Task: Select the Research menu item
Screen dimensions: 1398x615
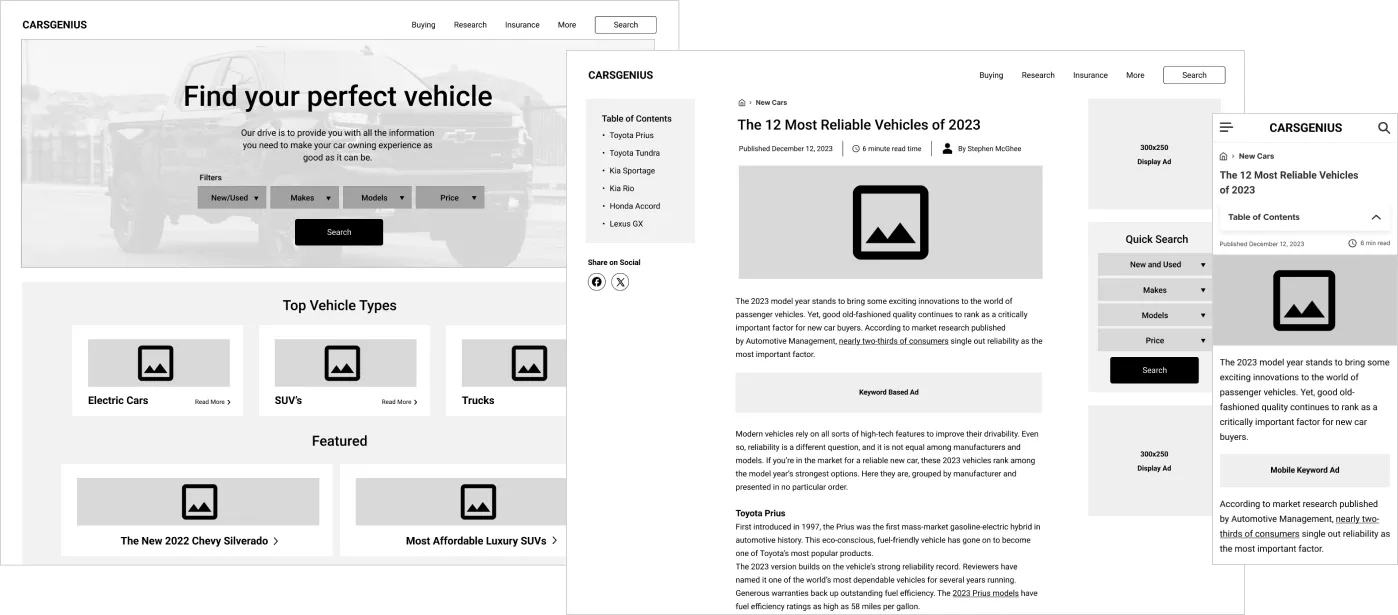Action: tap(1038, 75)
